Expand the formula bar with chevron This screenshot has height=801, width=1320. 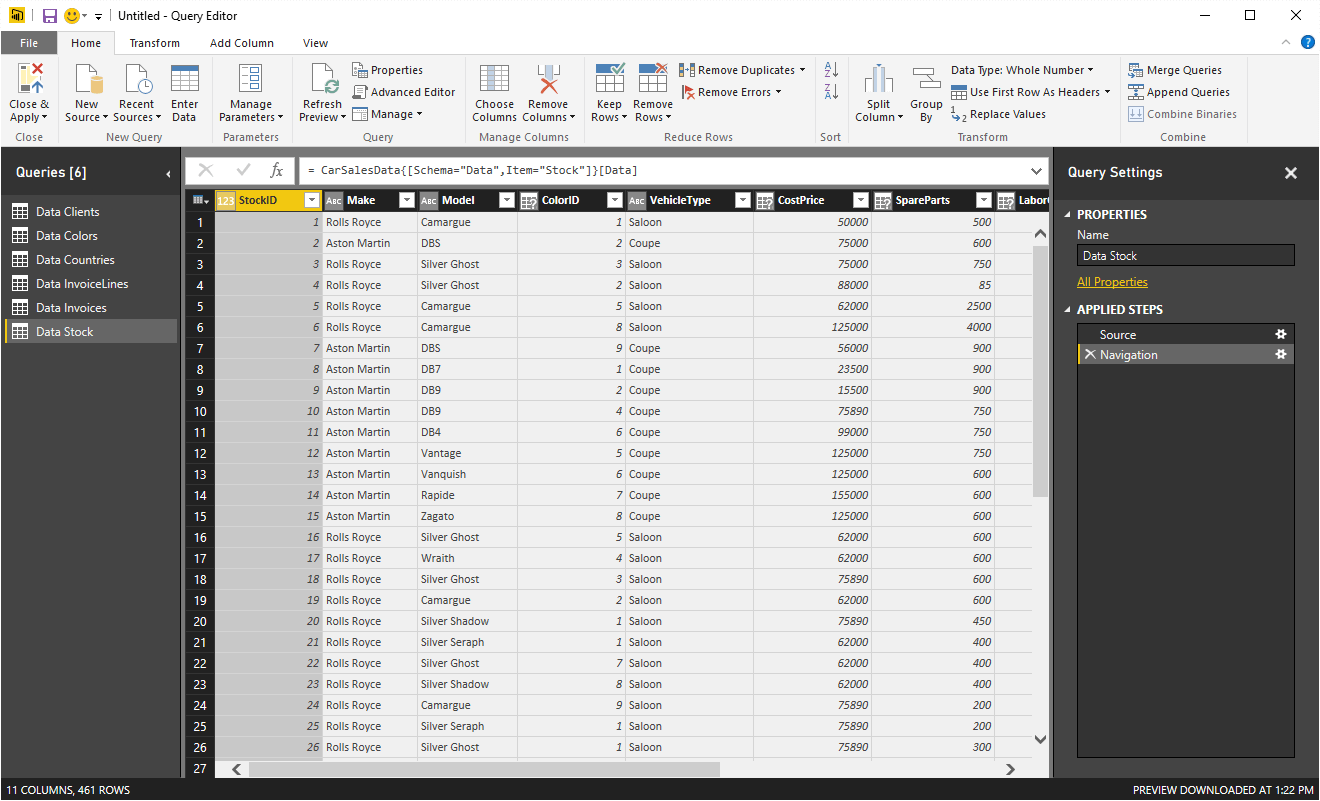[1036, 171]
